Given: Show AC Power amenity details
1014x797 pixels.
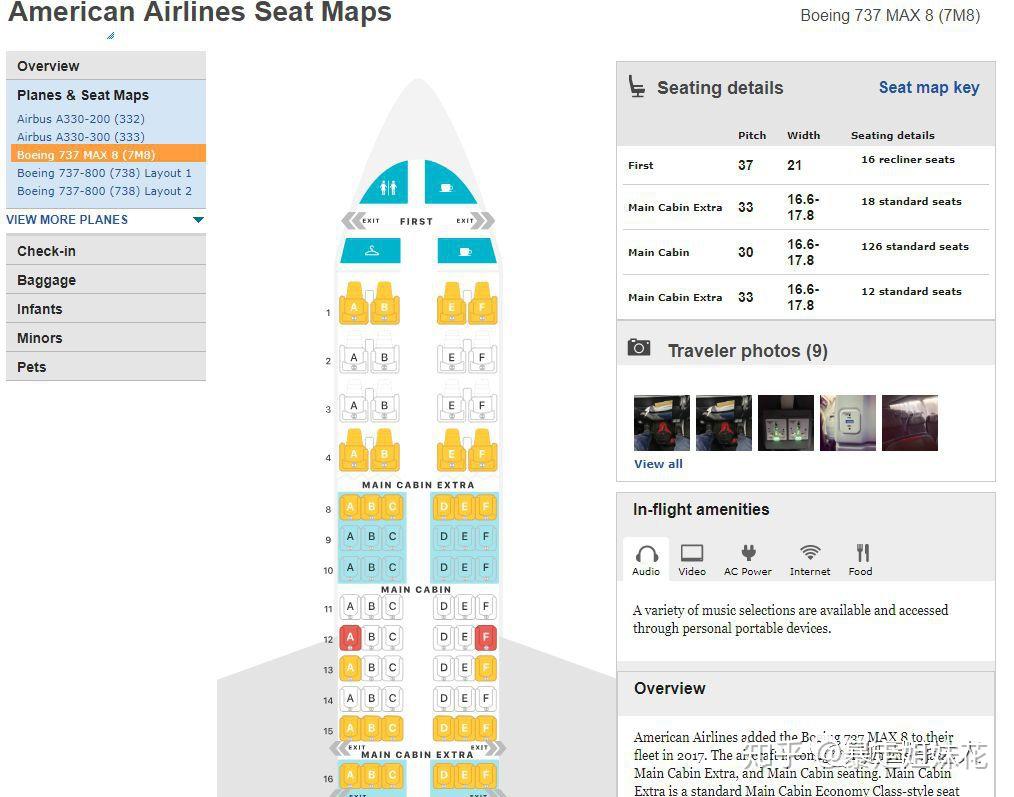Looking at the screenshot, I should click(x=748, y=560).
